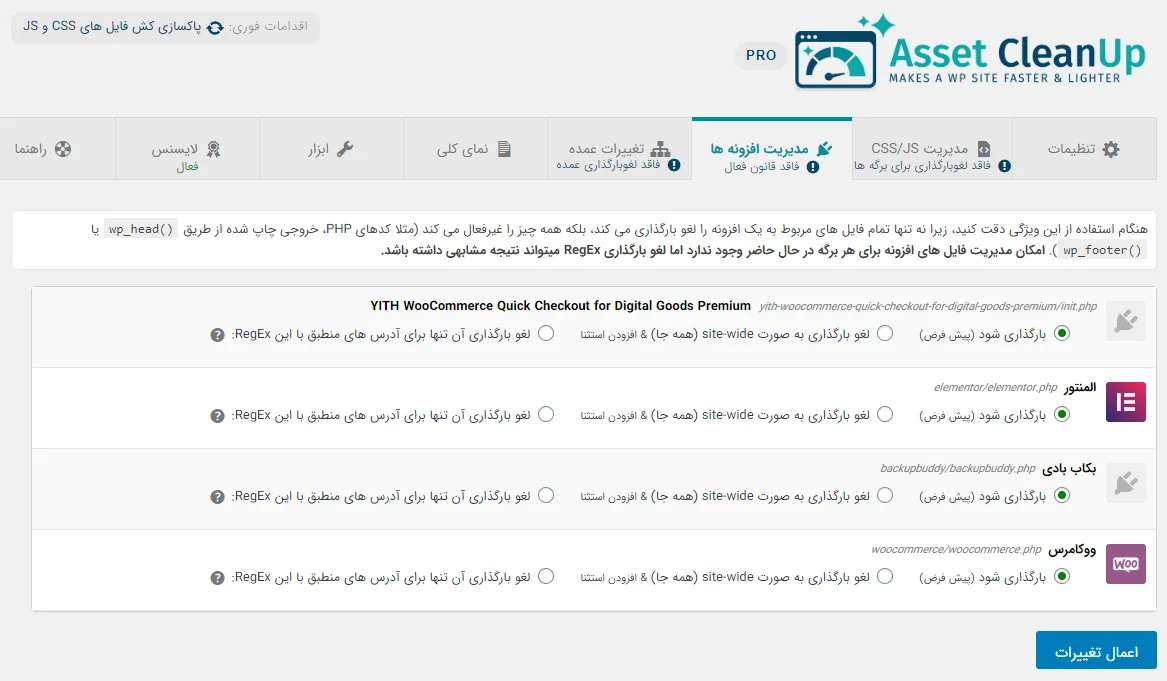Open the تغییرات عمده tab
Viewport: 1167px width, 681px height.
point(619,149)
